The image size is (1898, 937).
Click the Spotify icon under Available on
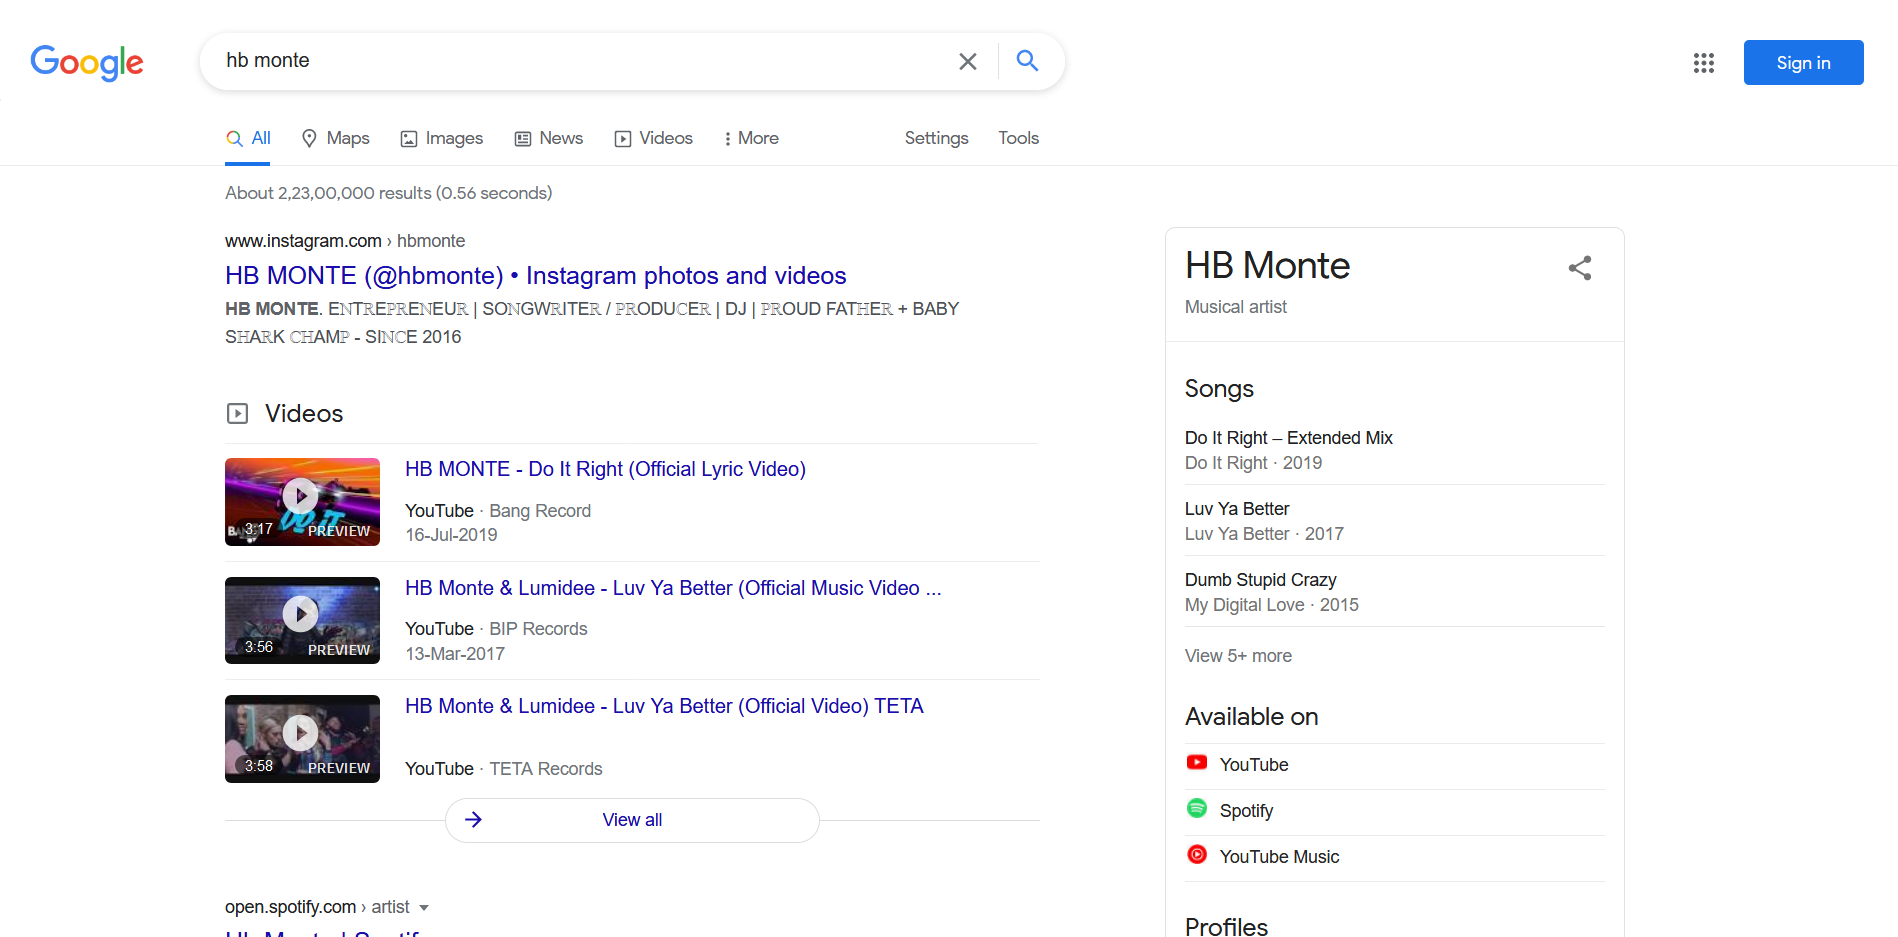tap(1197, 808)
